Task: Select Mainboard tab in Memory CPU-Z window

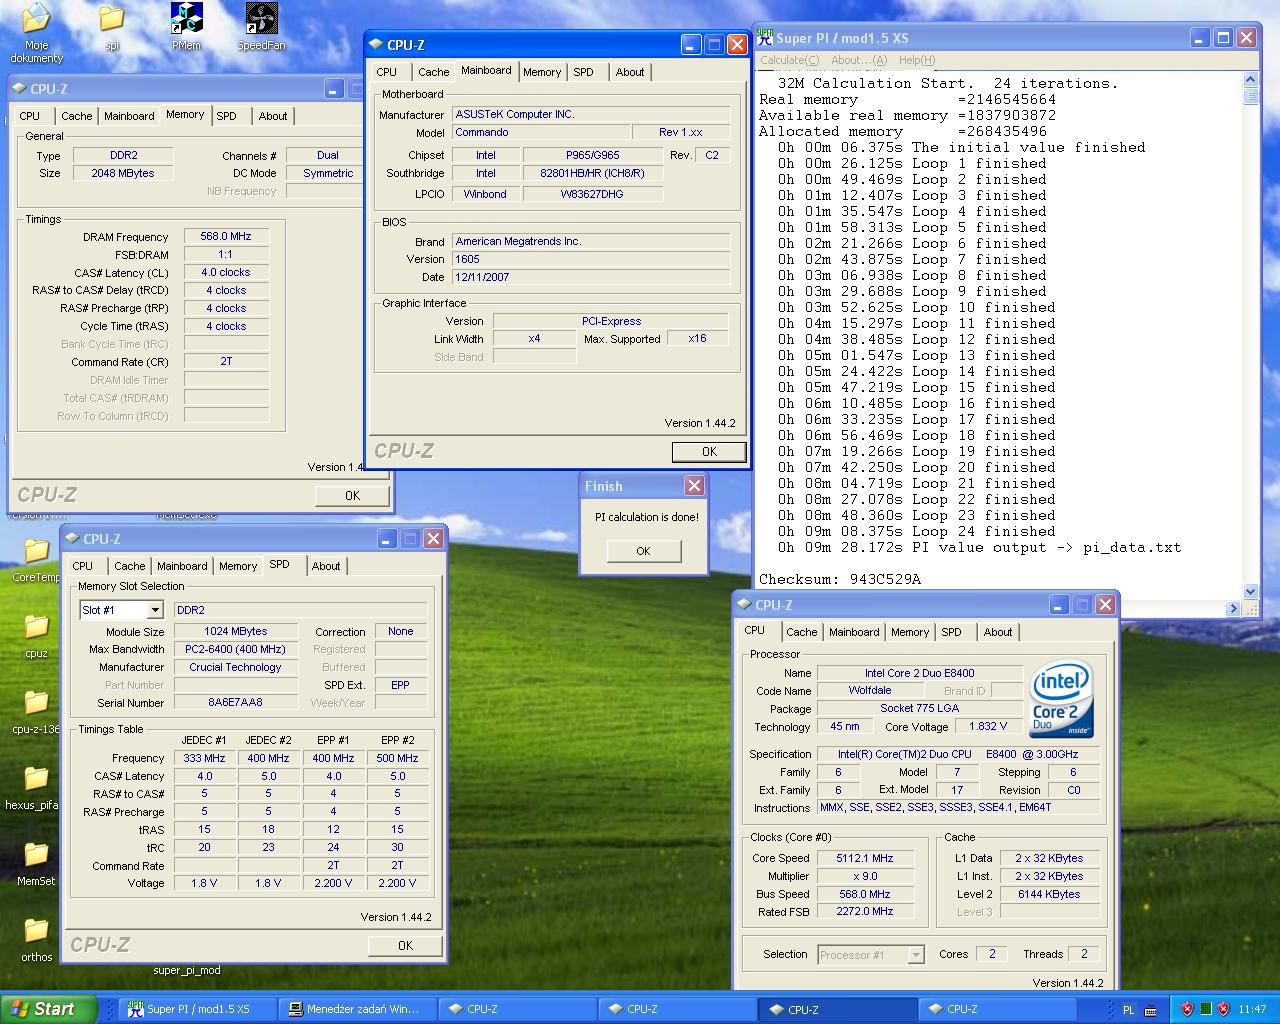Action: tap(130, 116)
